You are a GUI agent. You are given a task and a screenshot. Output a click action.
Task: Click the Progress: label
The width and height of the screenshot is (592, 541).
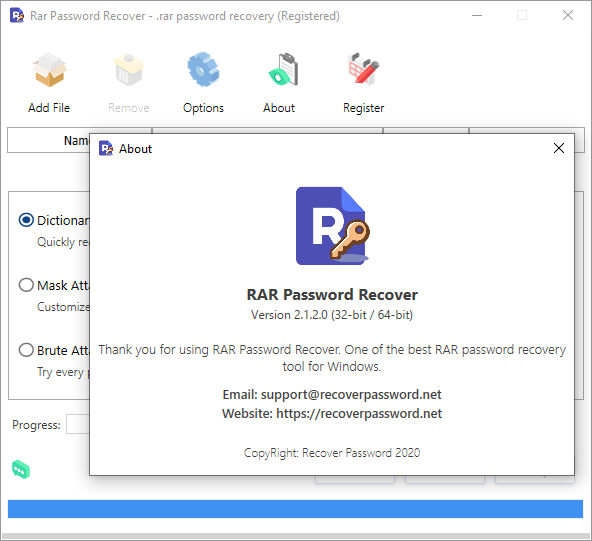pyautogui.click(x=36, y=425)
